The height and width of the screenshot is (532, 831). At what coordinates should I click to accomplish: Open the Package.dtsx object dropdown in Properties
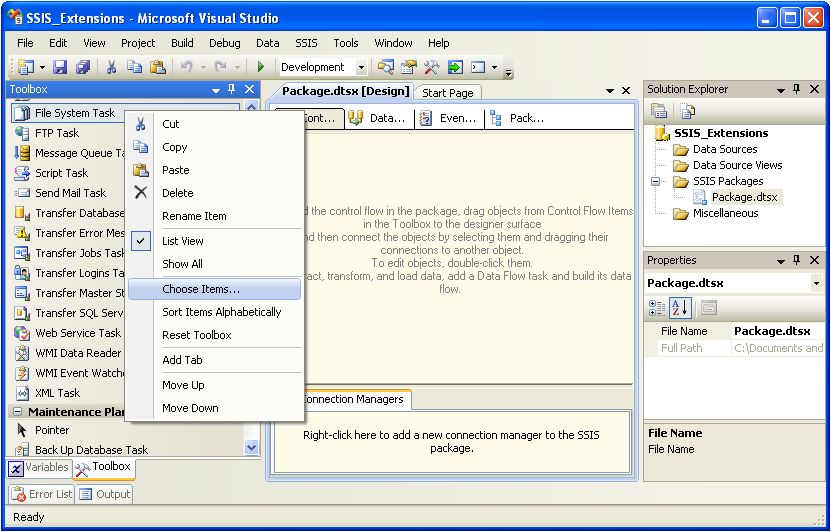point(816,283)
